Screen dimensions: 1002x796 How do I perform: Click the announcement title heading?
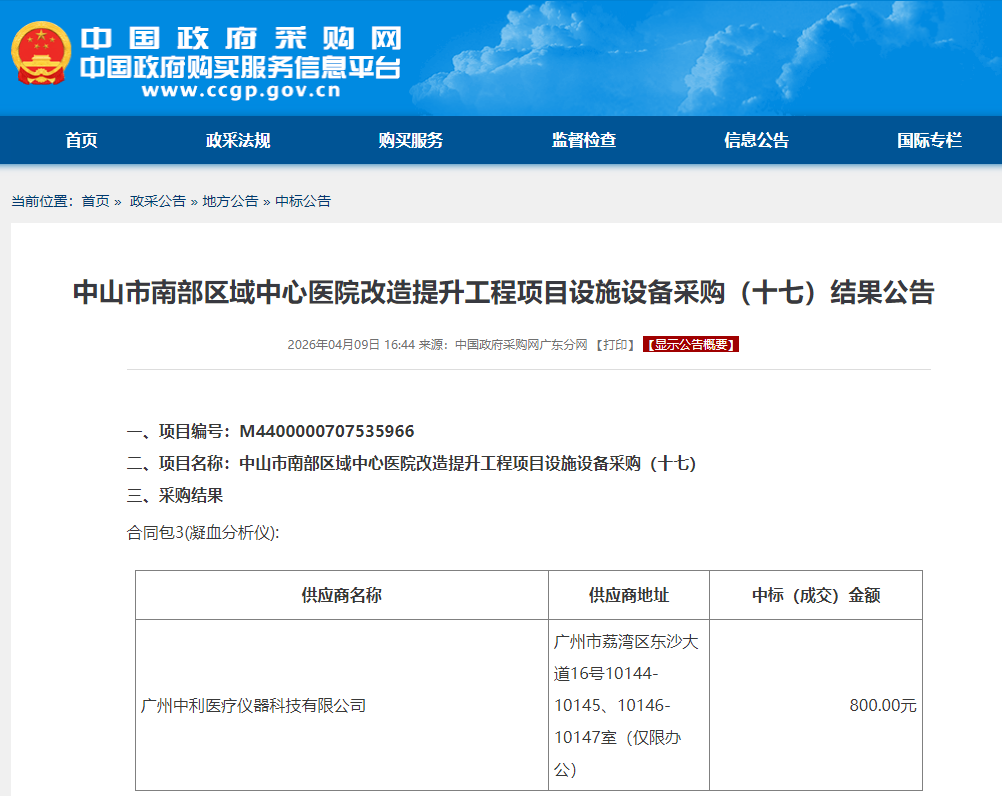[504, 293]
